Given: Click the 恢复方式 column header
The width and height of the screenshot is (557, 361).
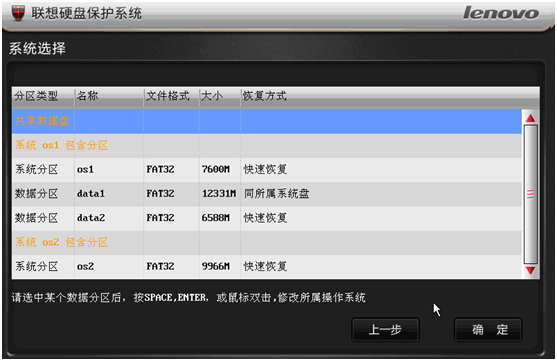Looking at the screenshot, I should click(x=390, y=96).
